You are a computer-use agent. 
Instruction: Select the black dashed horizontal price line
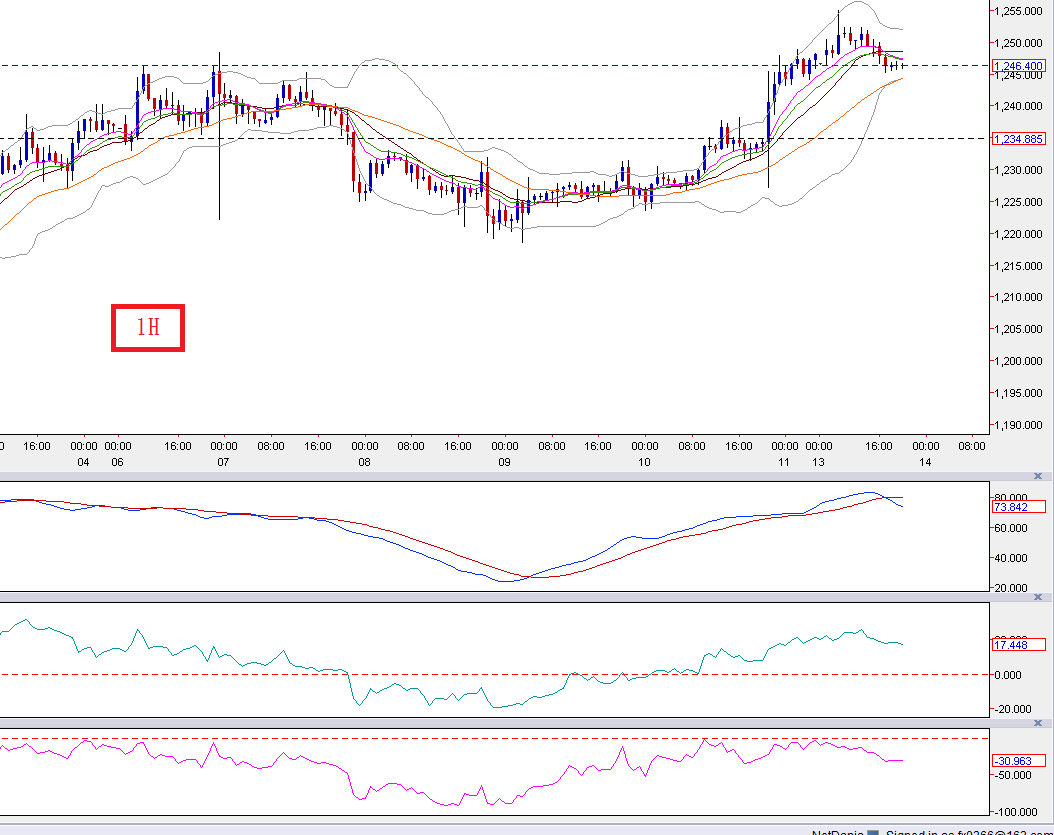(x=495, y=138)
